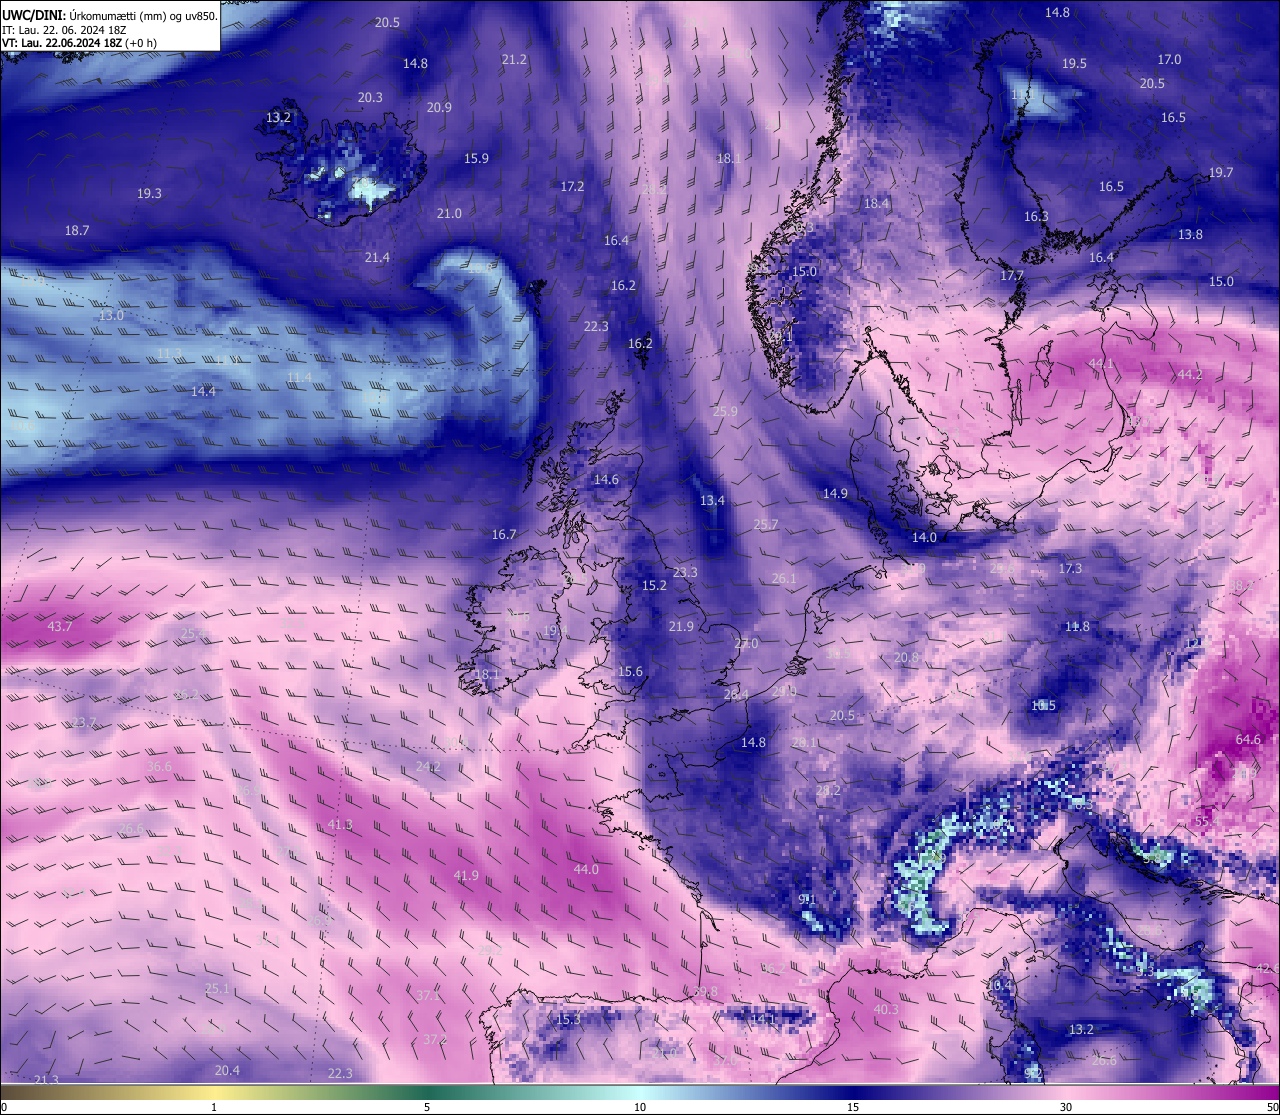Click the 14.9 value near Denmark
Viewport: 1280px width, 1115px height.
point(835,494)
